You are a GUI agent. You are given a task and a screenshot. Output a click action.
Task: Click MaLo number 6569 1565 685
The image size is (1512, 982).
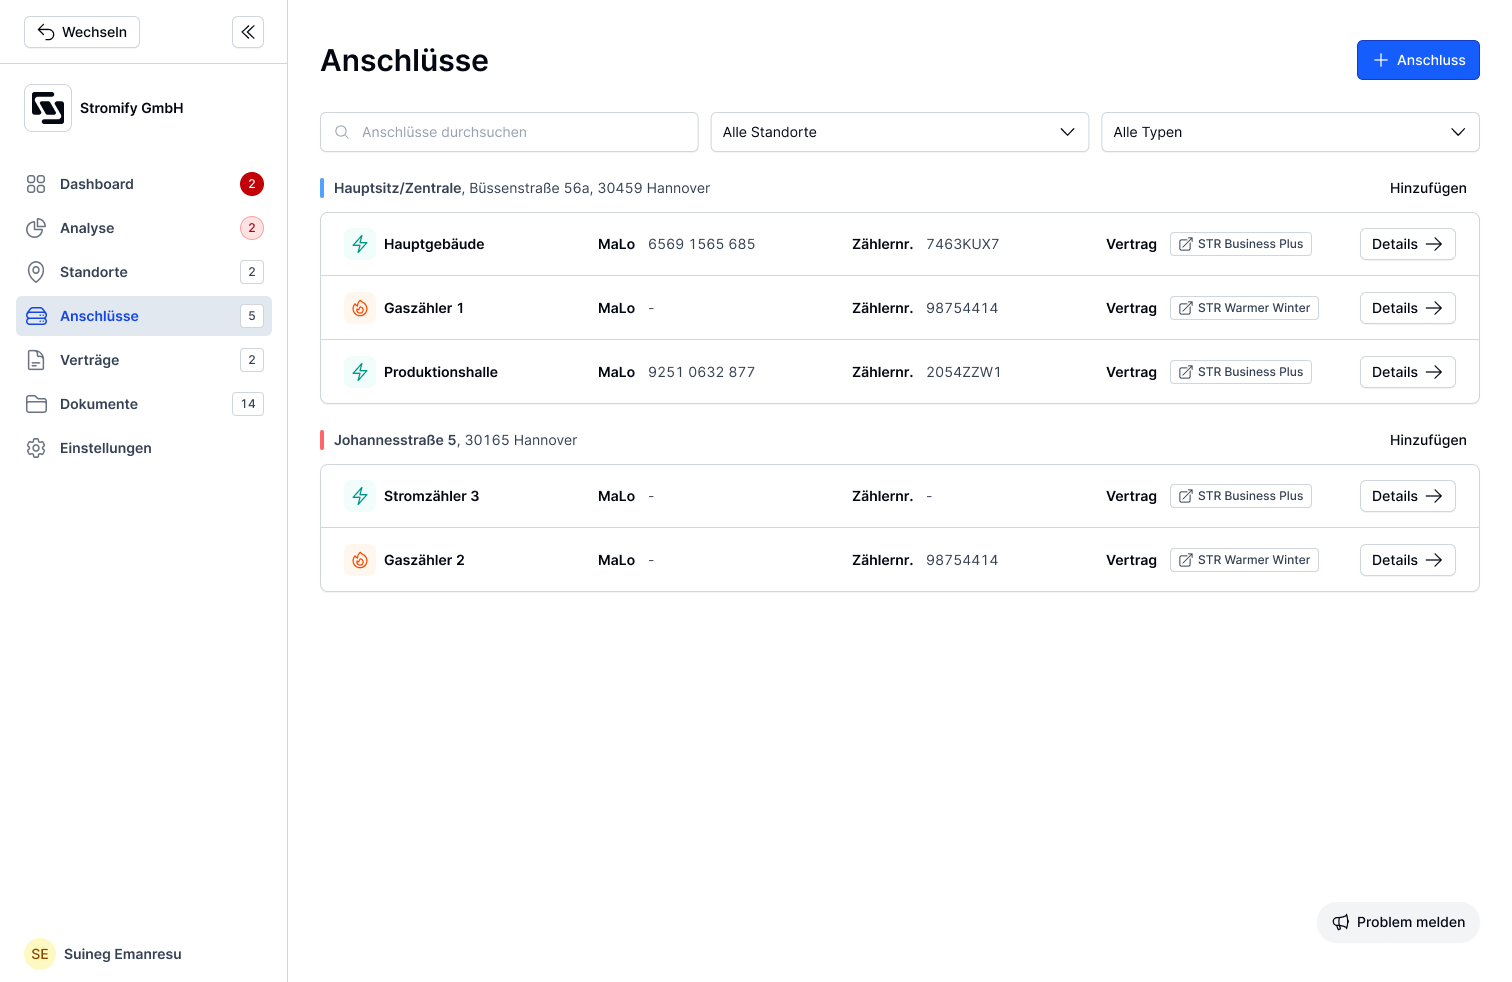pos(702,244)
